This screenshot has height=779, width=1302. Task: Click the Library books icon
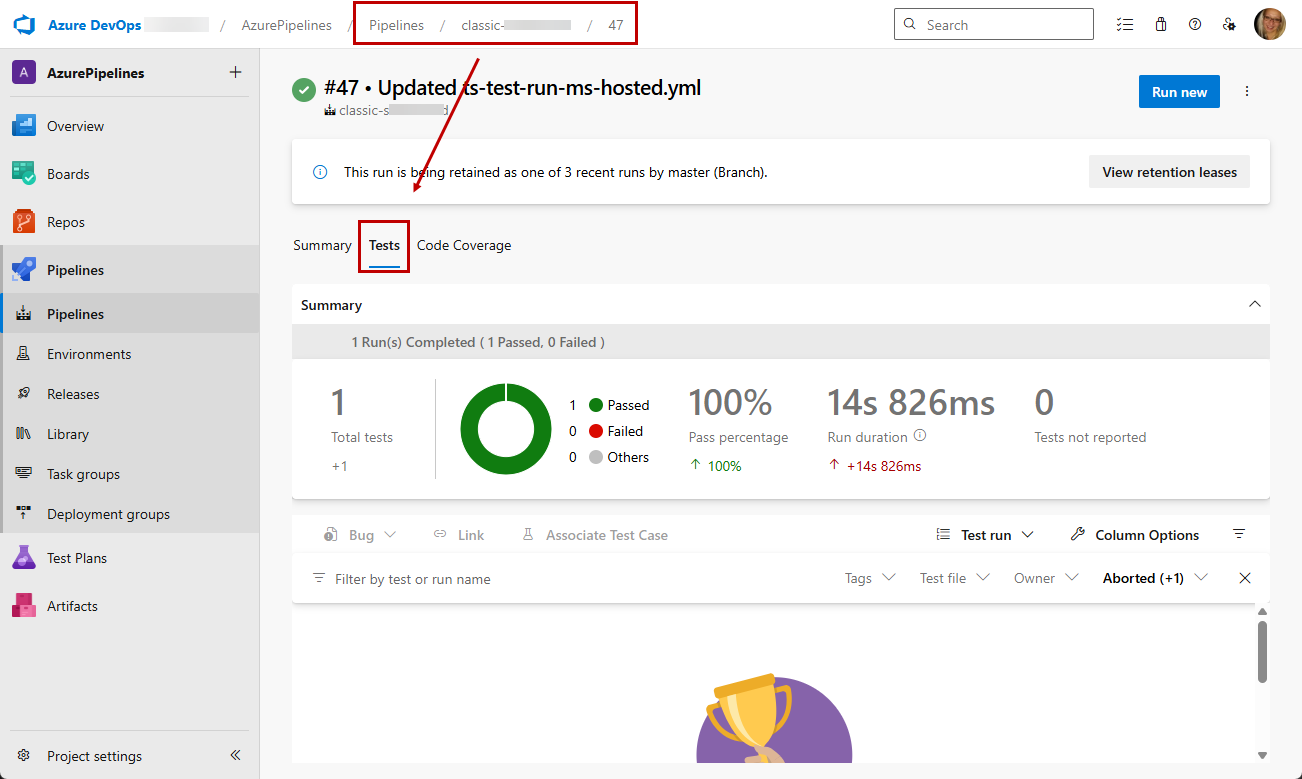(x=24, y=434)
